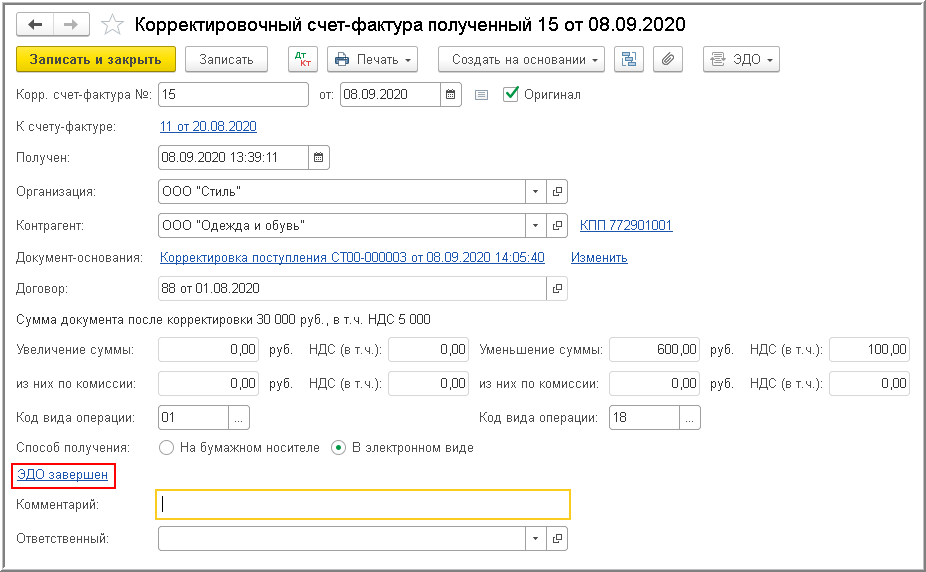Expand the Ответственный dropdown list
Image resolution: width=926 pixels, height=572 pixels.
tap(535, 538)
